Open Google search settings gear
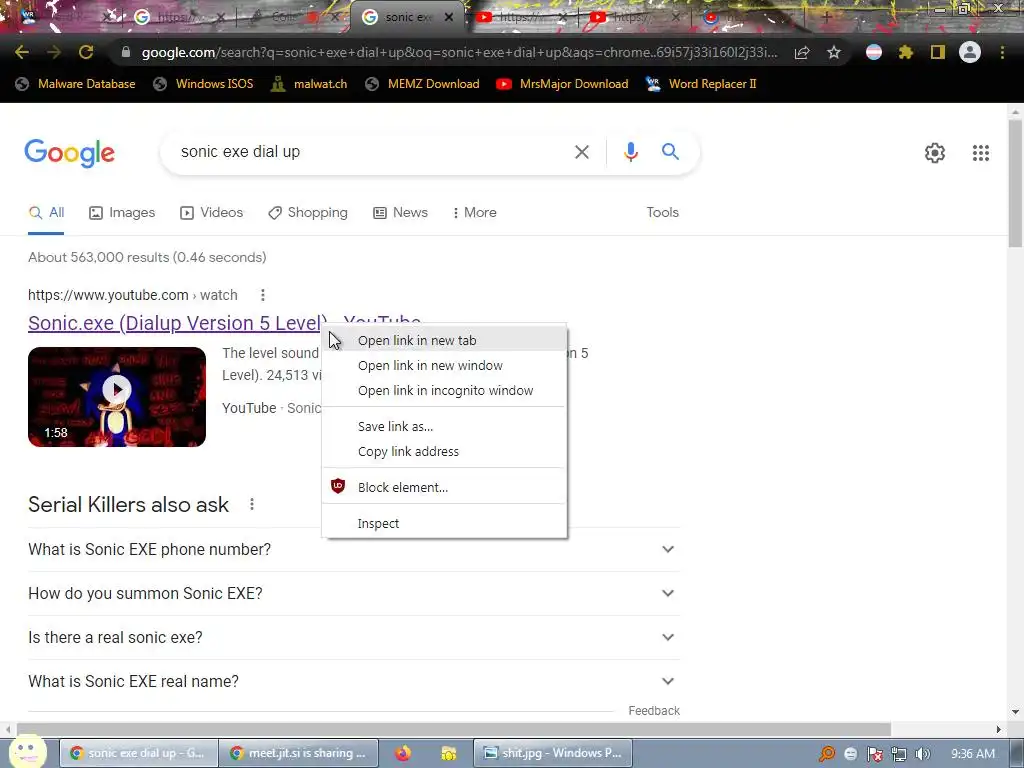This screenshot has height=768, width=1024. point(935,153)
